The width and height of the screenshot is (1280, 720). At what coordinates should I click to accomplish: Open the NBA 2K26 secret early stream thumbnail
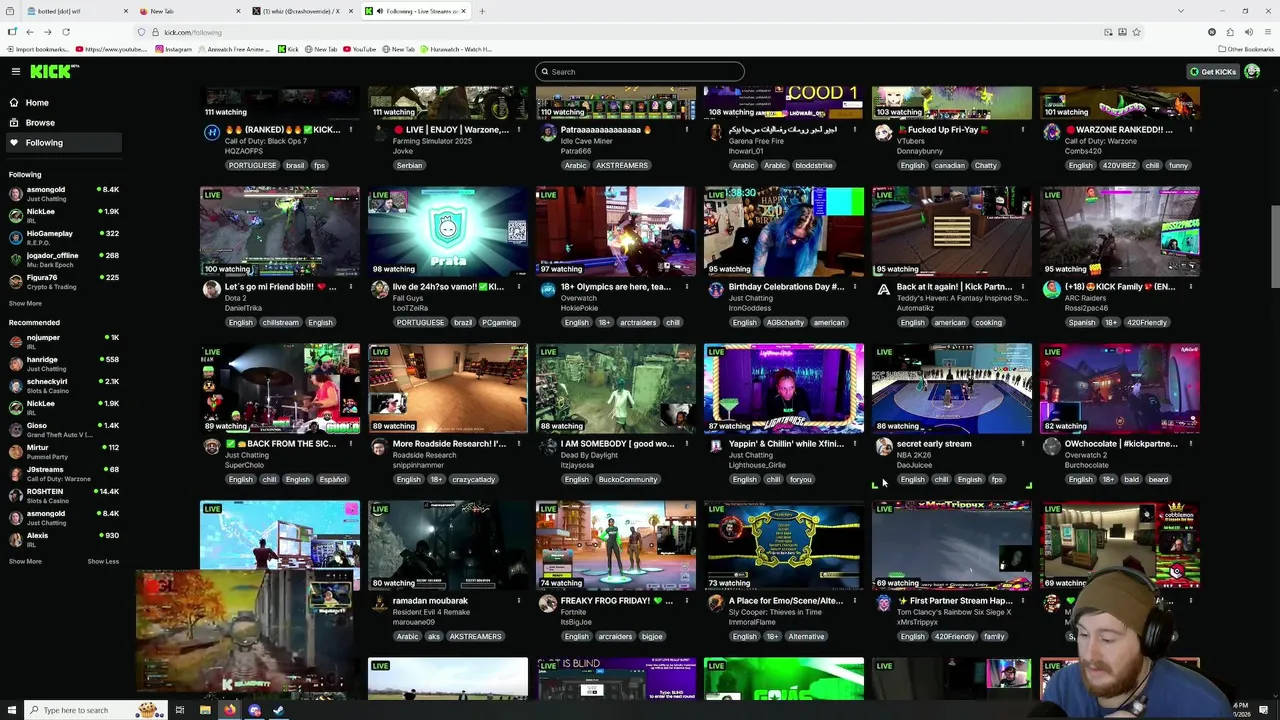[x=952, y=388]
